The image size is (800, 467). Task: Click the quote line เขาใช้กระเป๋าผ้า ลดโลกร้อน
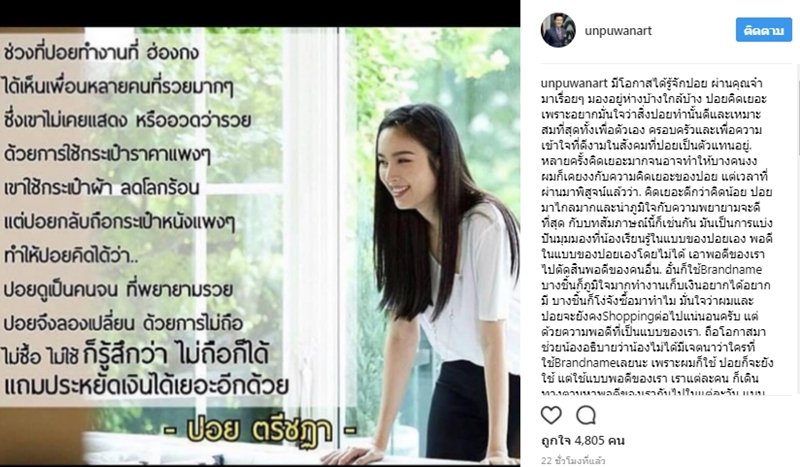tap(101, 188)
